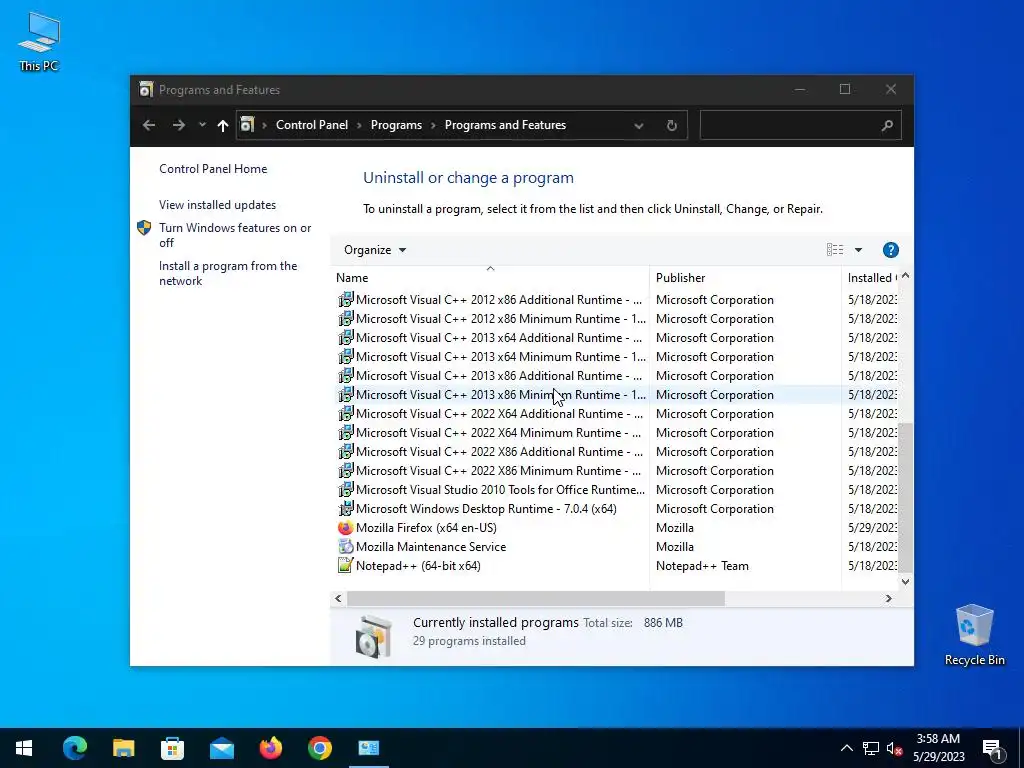Click the horizontal scrollbar left arrow
The height and width of the screenshot is (768, 1024).
(338, 598)
